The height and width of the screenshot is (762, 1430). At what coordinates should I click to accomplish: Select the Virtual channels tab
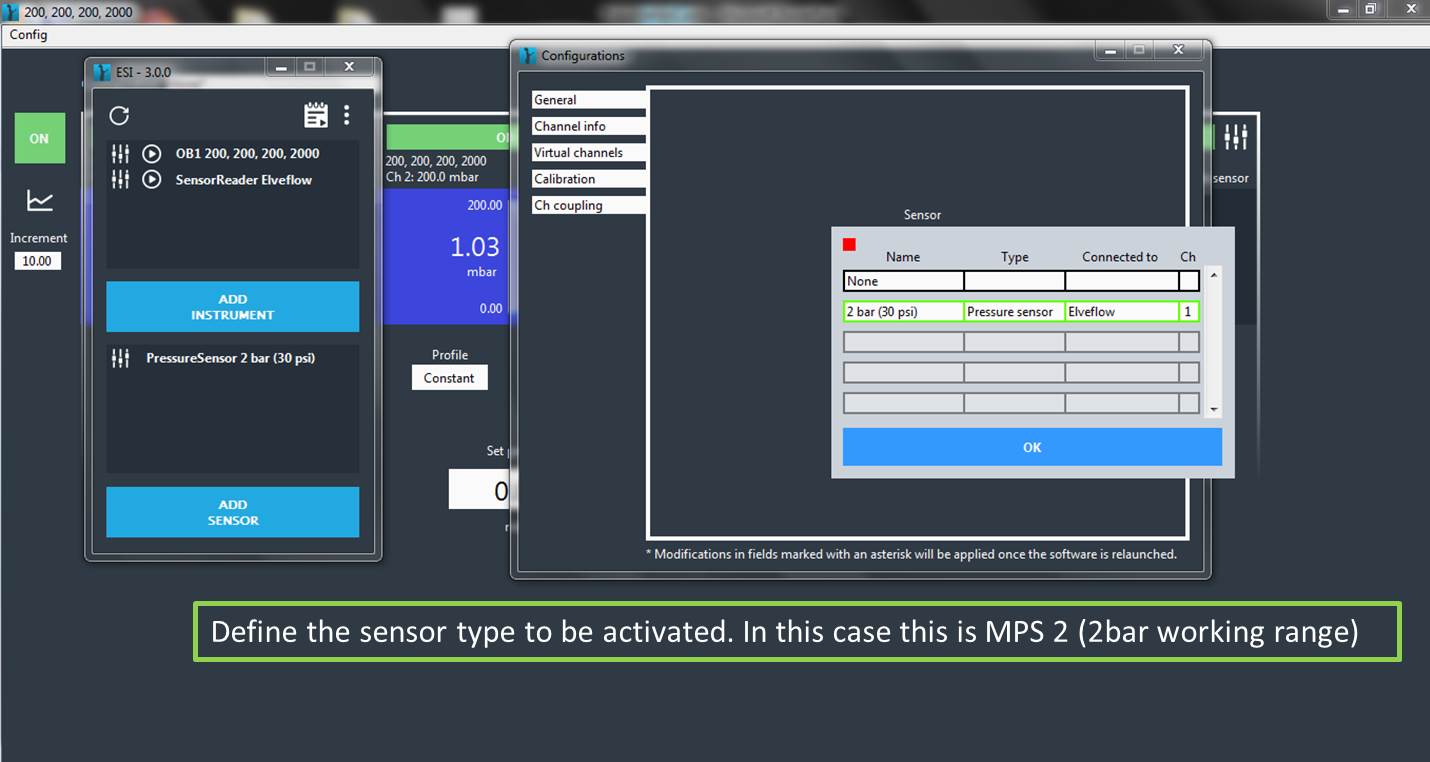[578, 153]
